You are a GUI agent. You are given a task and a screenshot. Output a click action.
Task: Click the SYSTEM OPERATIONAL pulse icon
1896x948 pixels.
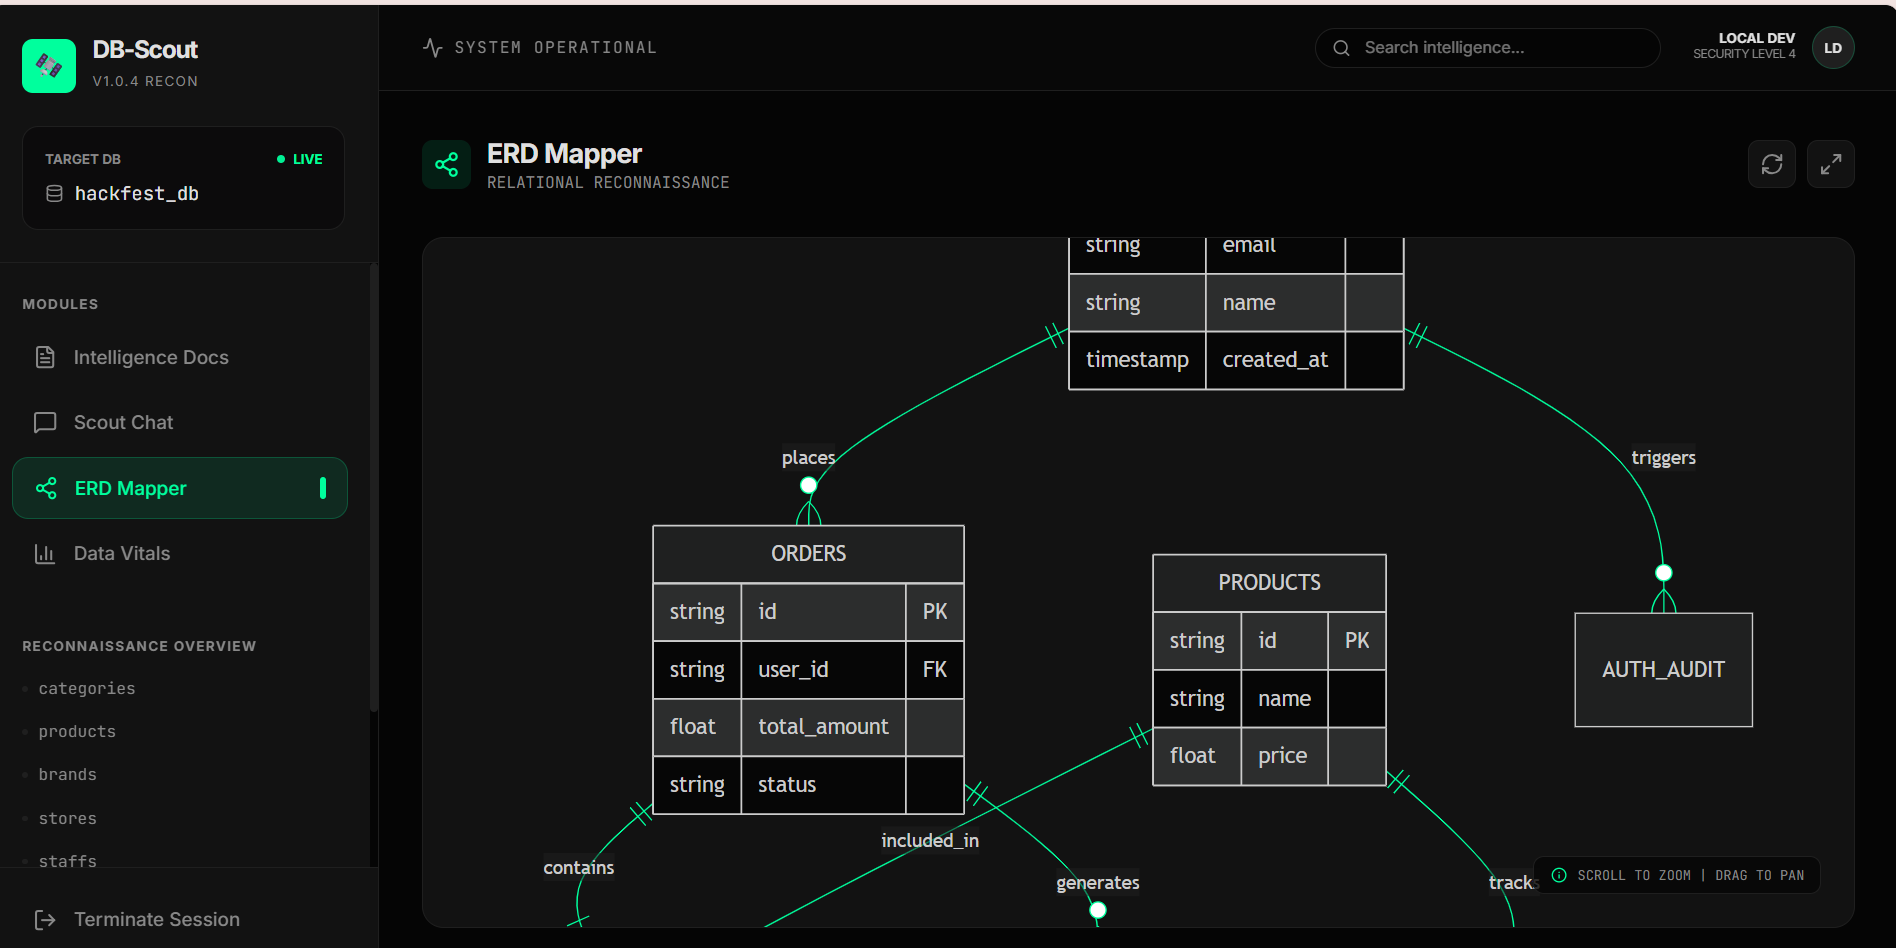pos(432,46)
